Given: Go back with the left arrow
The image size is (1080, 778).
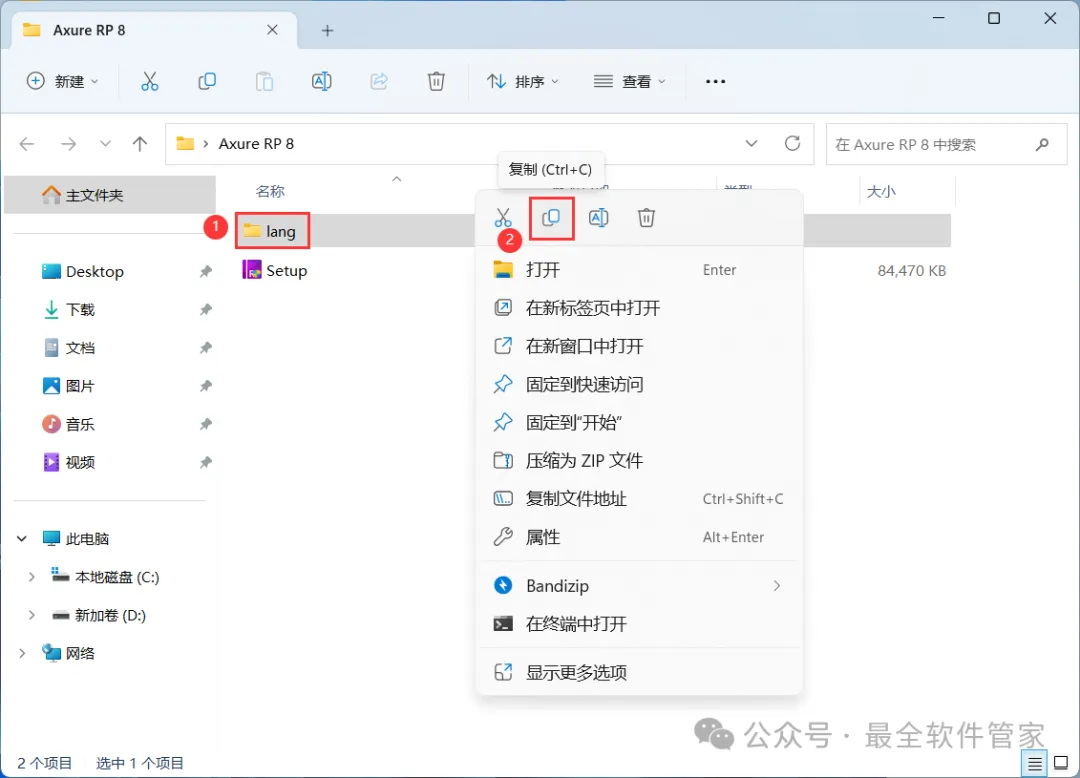Looking at the screenshot, I should [x=27, y=144].
